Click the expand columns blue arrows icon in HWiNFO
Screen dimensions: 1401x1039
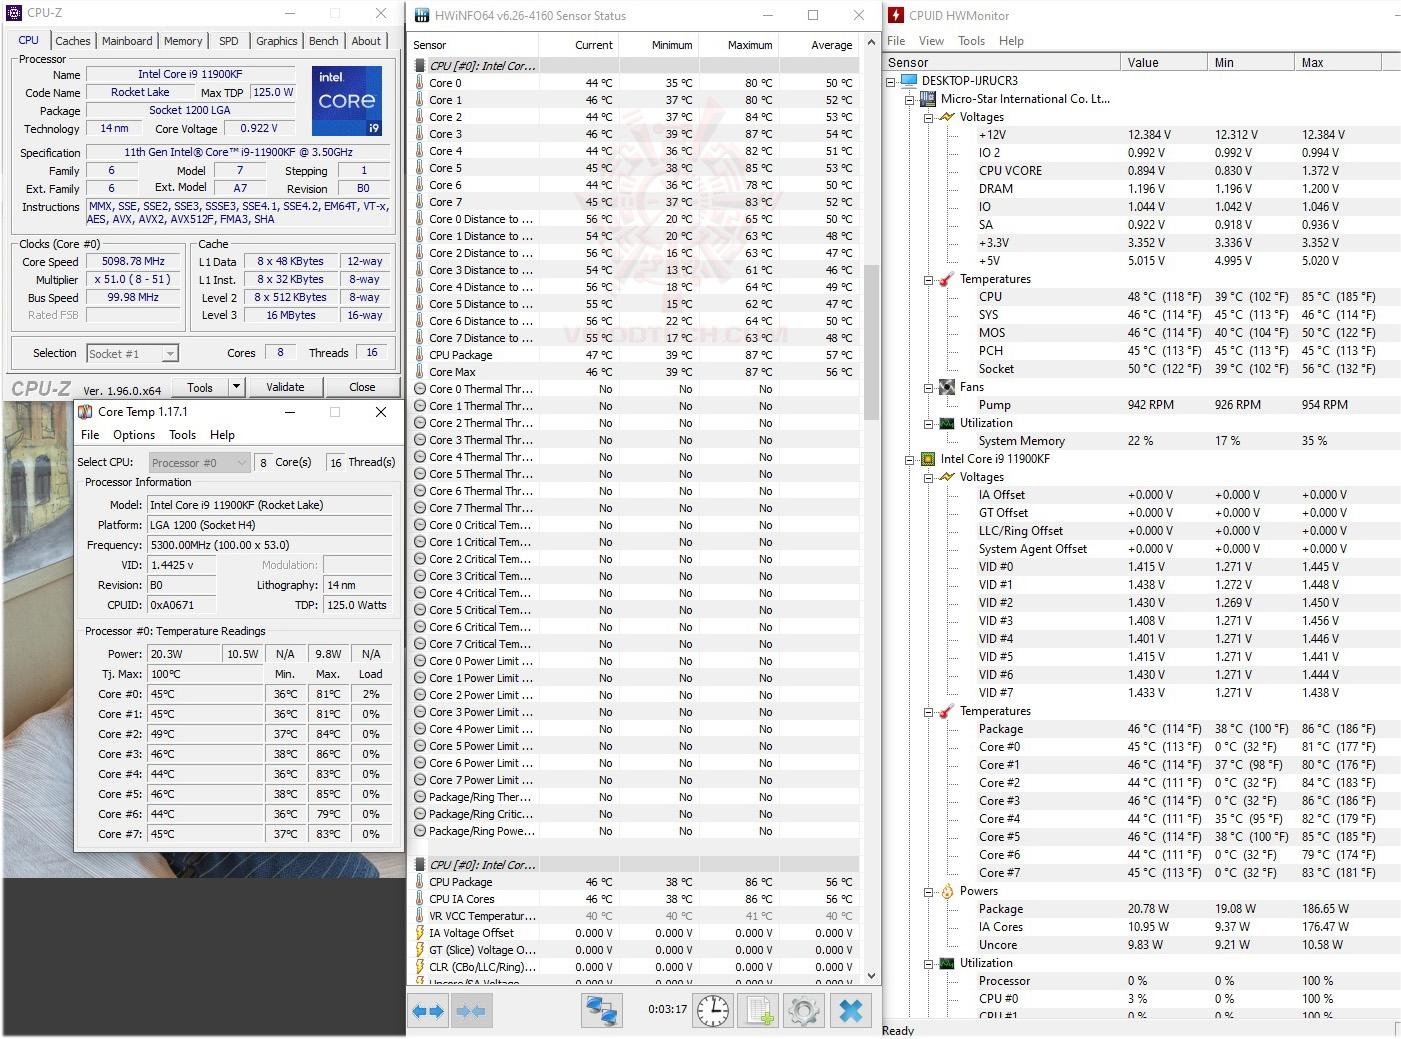pyautogui.click(x=428, y=1011)
